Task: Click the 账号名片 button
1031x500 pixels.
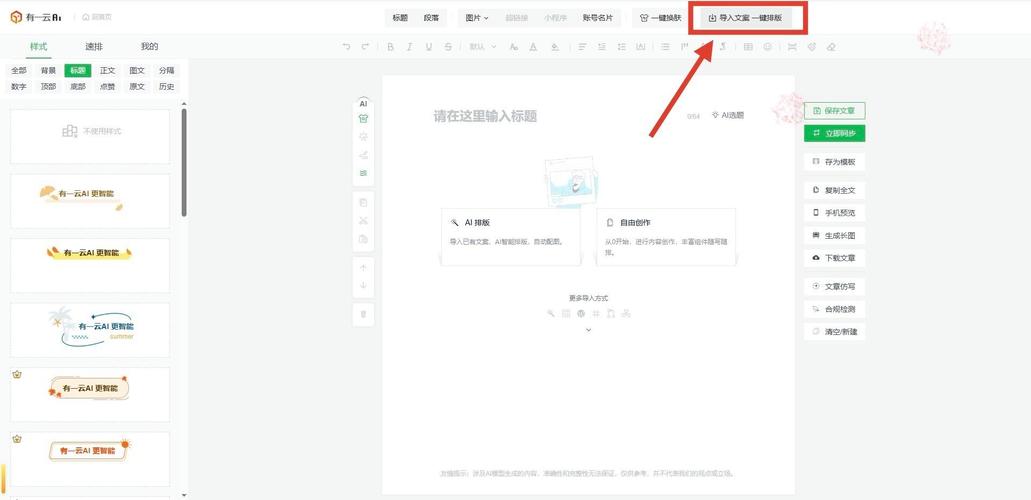Action: [598, 18]
